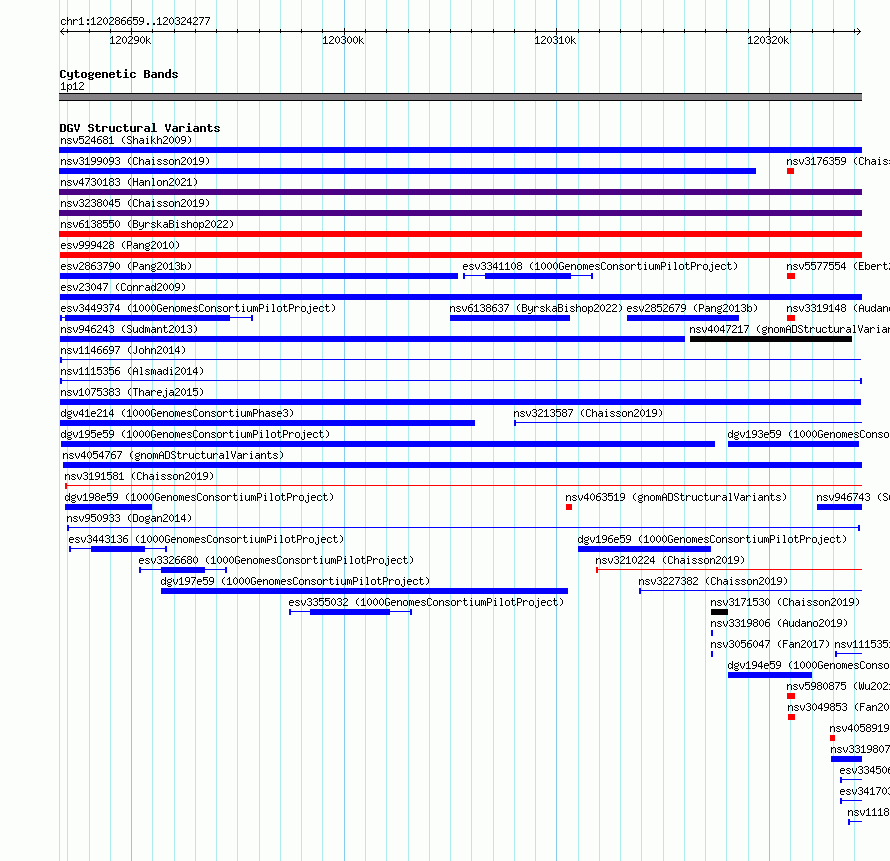Viewport: 890px width, 861px height.
Task: Select the nsv3199093 (Chaisson2019) blue bar
Action: (408, 171)
